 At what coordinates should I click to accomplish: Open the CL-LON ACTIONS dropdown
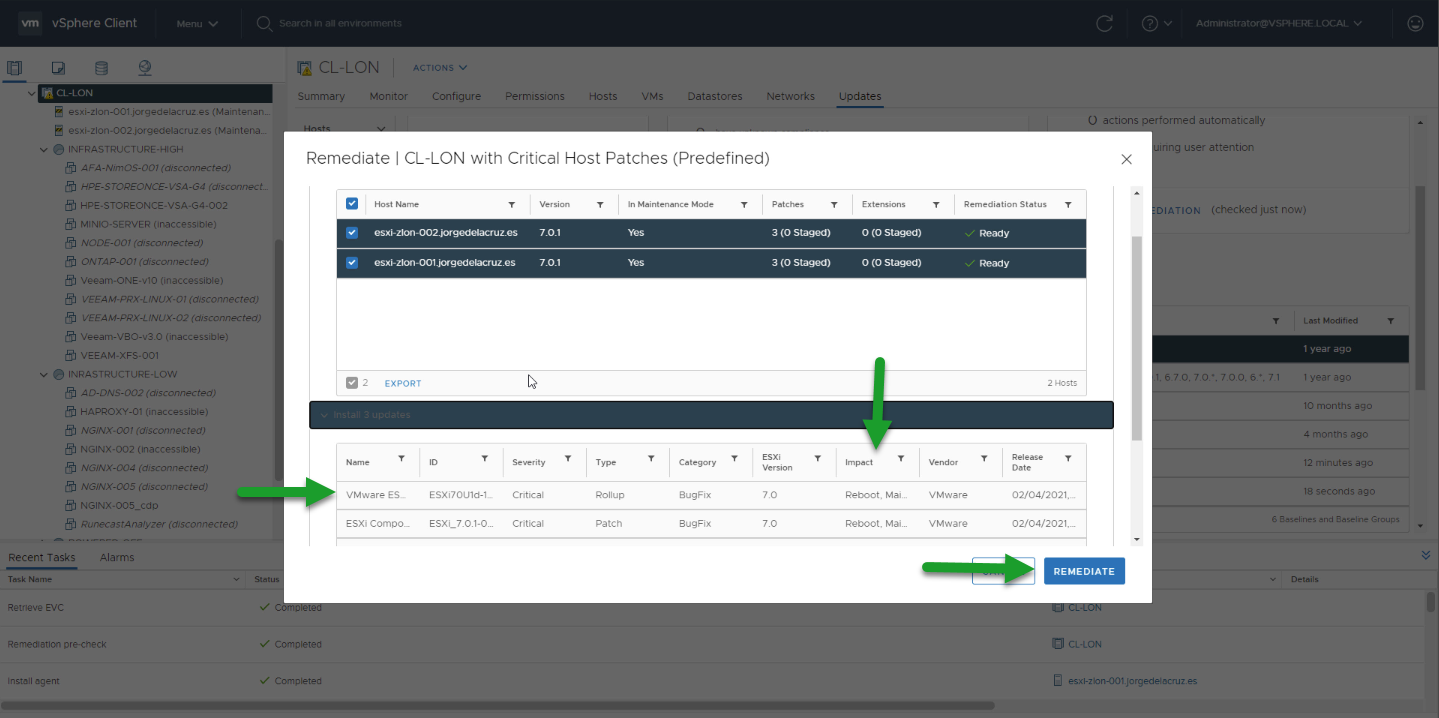tap(440, 68)
